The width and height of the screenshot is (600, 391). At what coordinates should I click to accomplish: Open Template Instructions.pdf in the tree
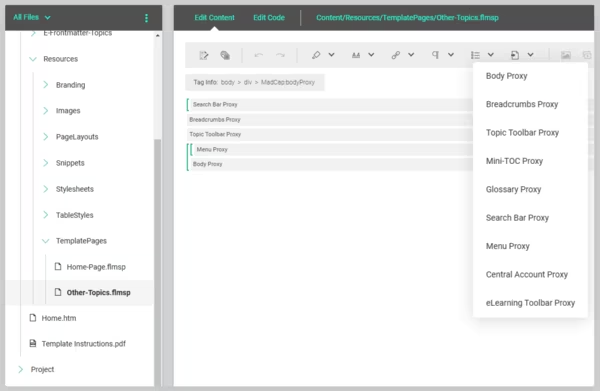(x=83, y=344)
